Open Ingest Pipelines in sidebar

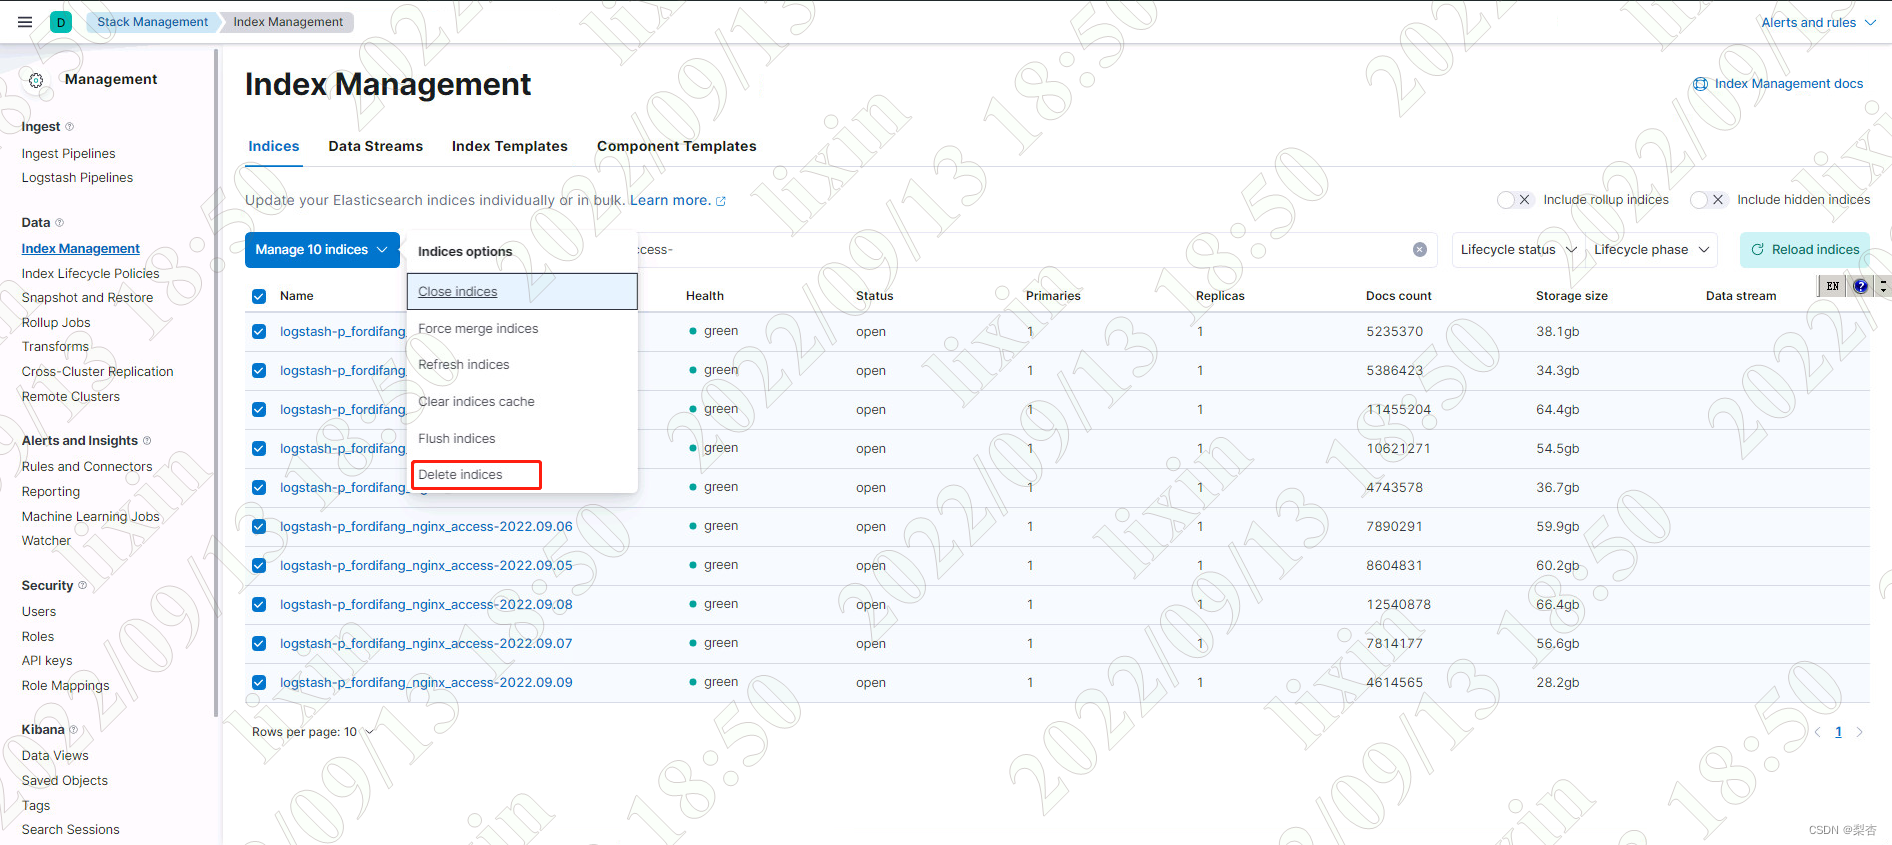pos(69,154)
